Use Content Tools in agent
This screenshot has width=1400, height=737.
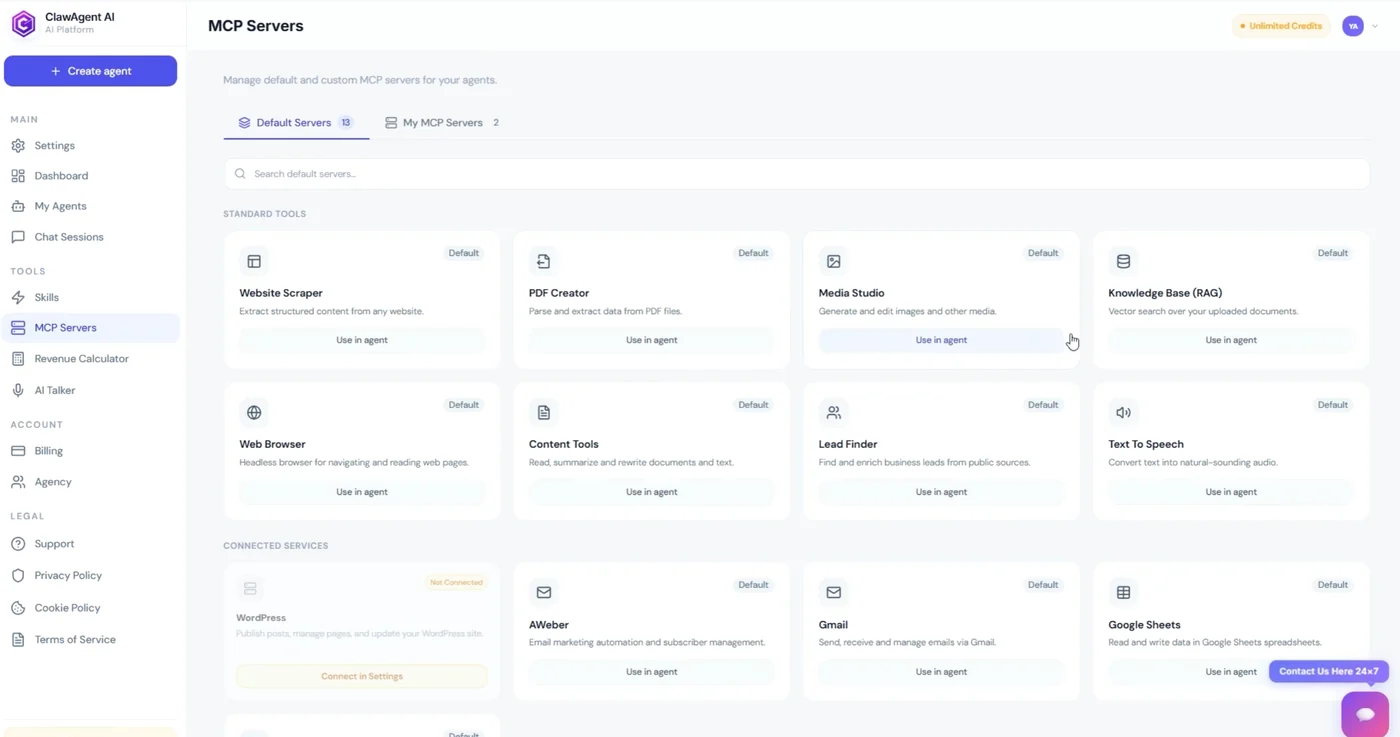coord(651,492)
